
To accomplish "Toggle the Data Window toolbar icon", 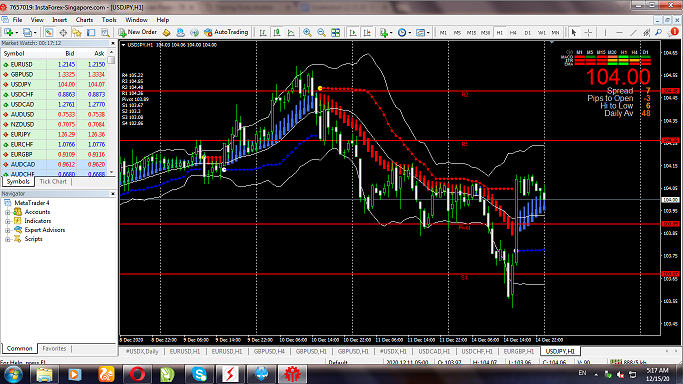I will (63, 32).
